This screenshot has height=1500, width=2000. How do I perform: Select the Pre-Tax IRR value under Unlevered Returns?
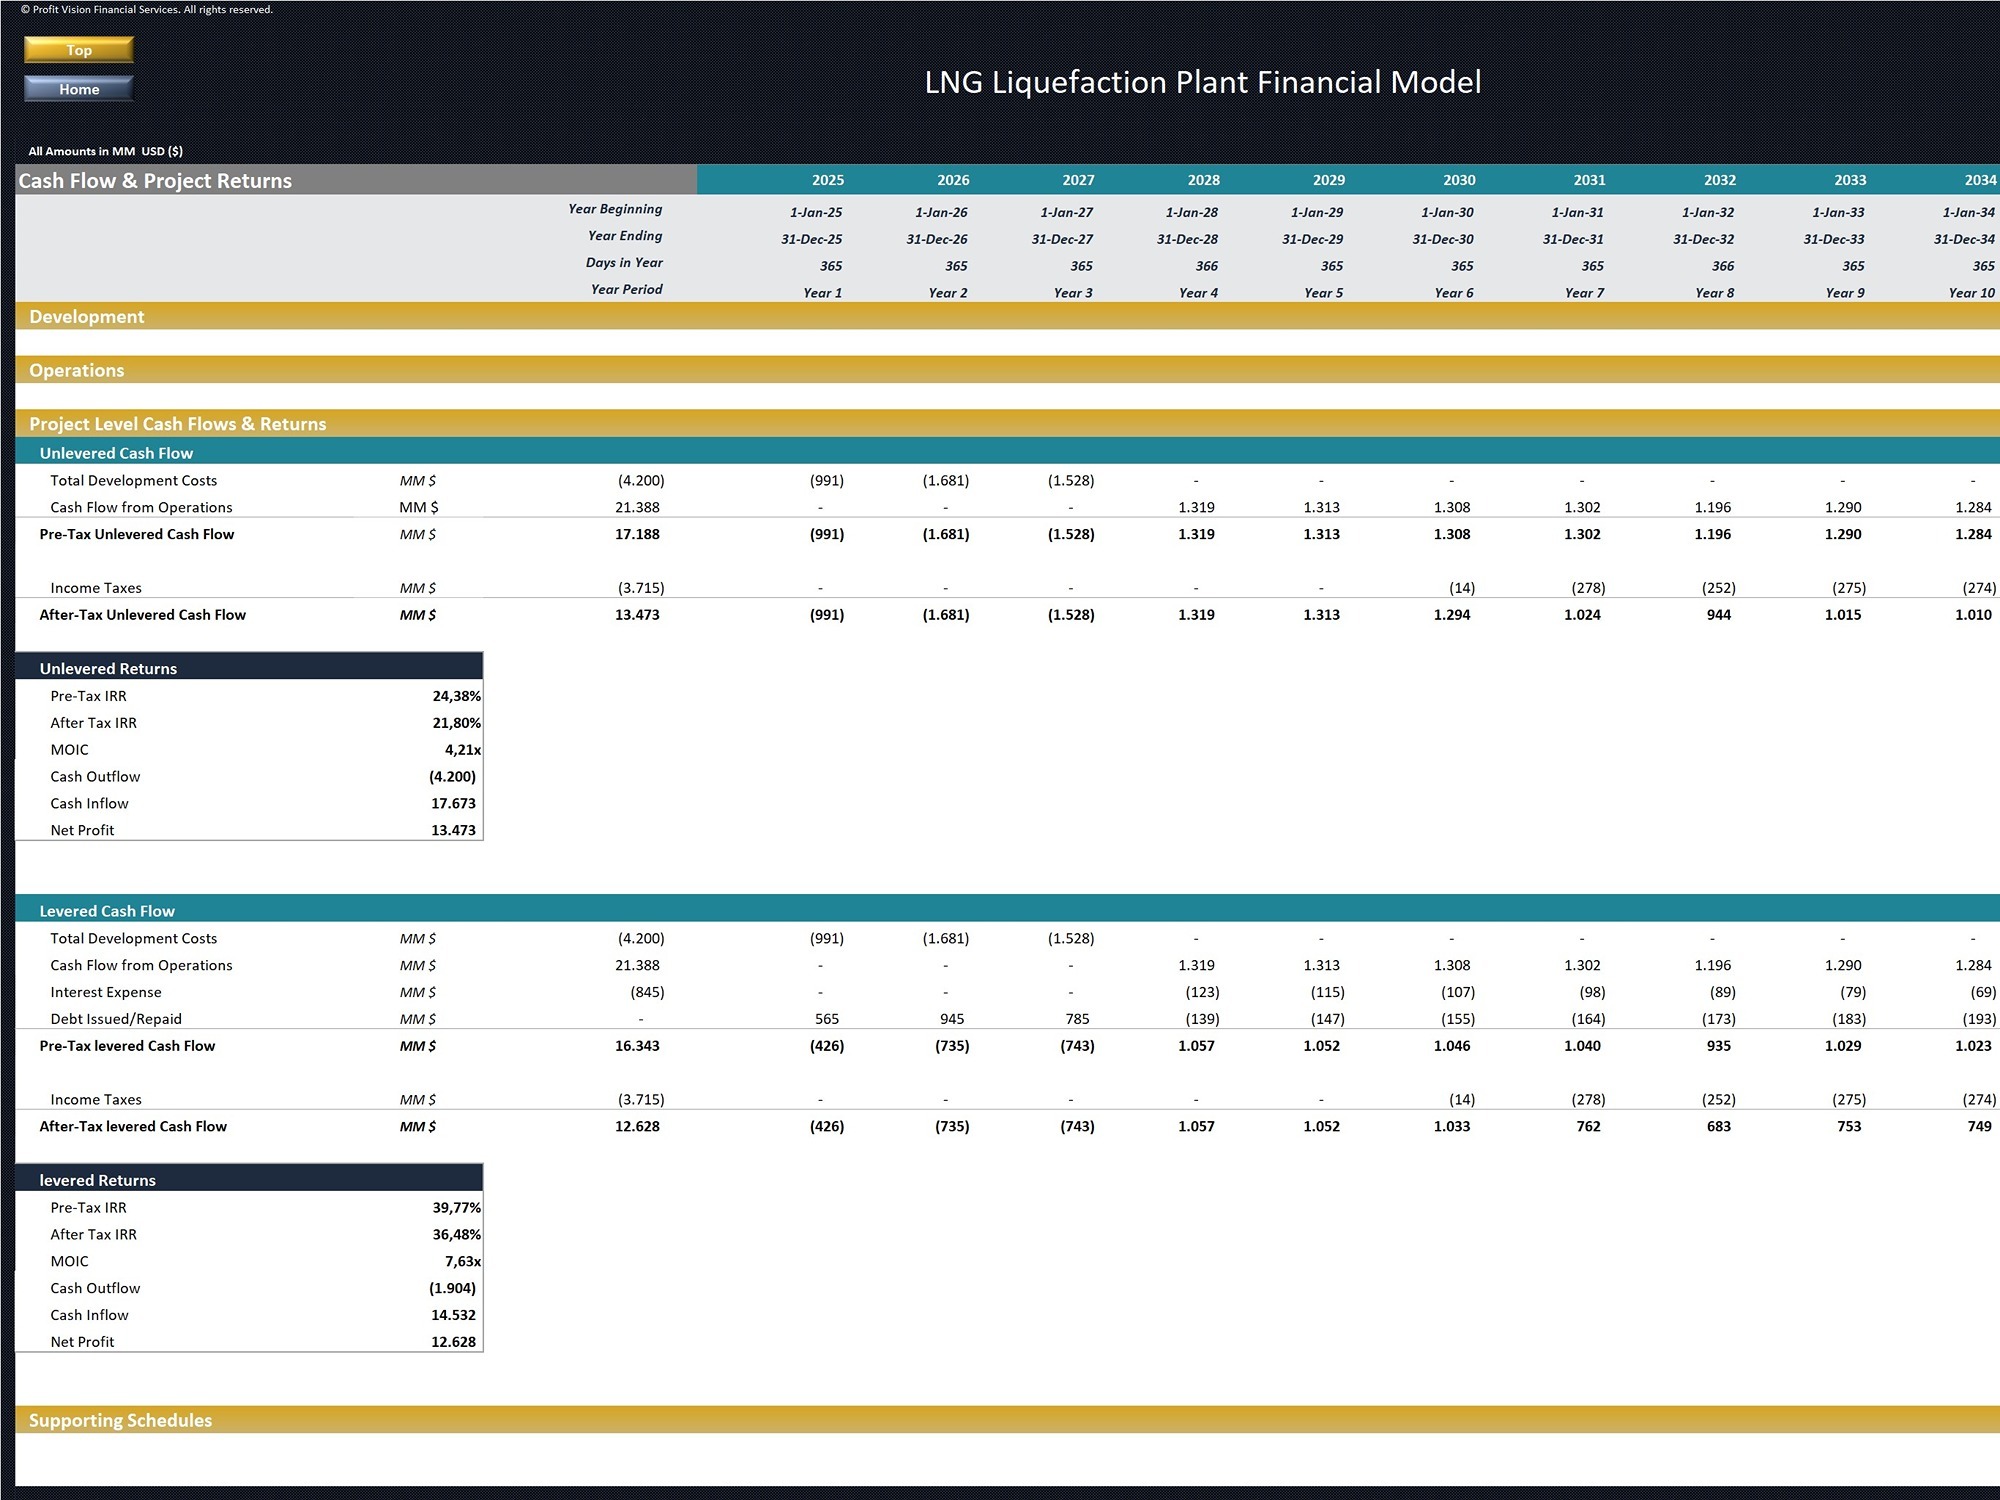(456, 695)
